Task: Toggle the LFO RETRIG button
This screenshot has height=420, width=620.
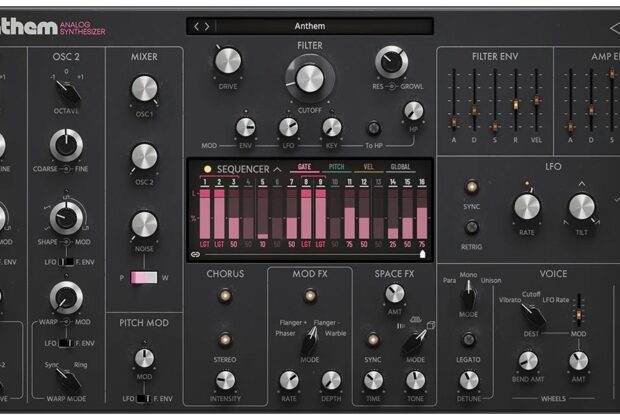Action: (471, 227)
